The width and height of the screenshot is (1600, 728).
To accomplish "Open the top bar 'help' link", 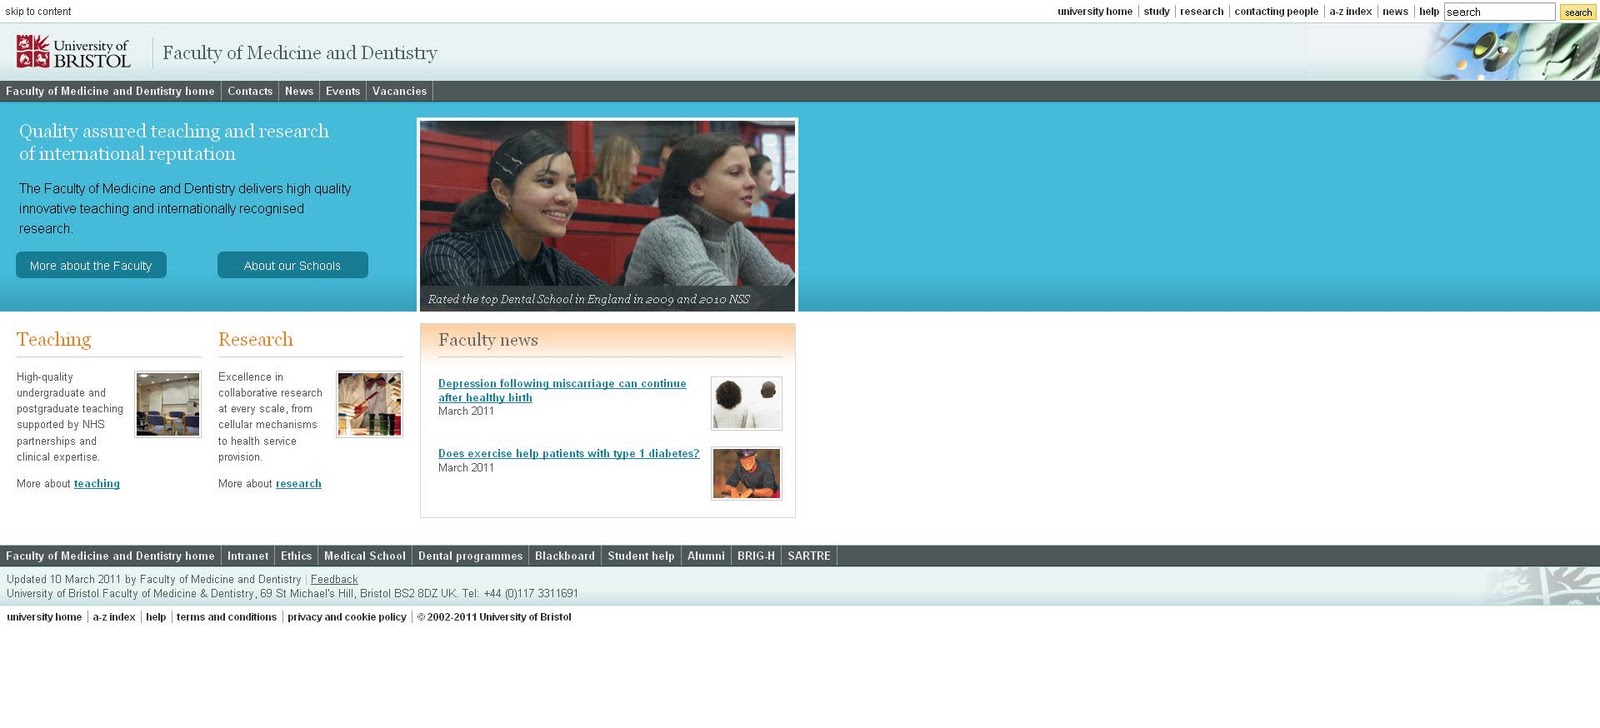I will [x=1429, y=12].
